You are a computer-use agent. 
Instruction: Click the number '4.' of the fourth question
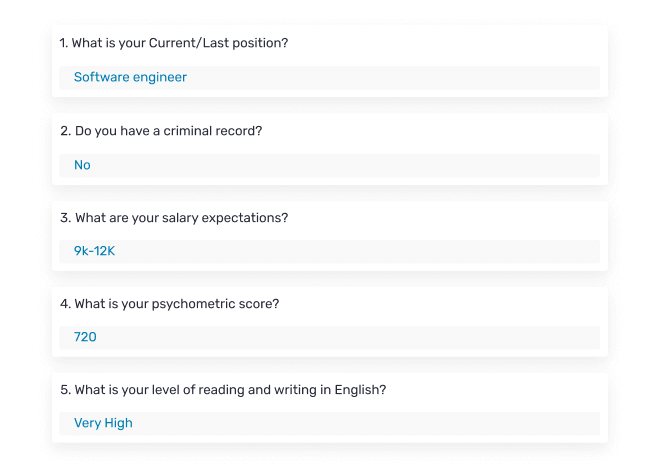(65, 303)
